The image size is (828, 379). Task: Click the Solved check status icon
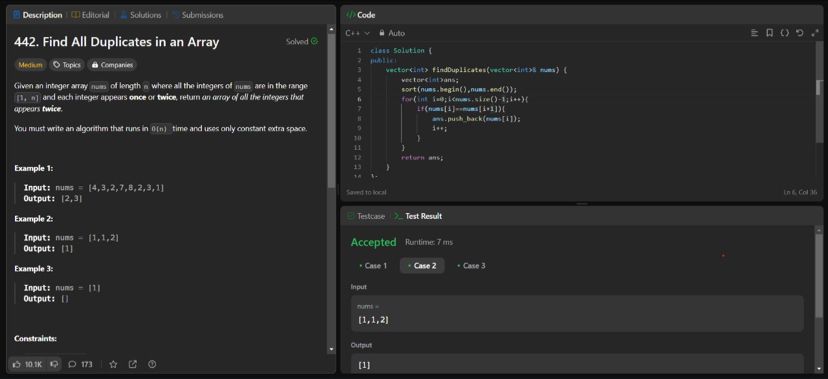coord(315,41)
